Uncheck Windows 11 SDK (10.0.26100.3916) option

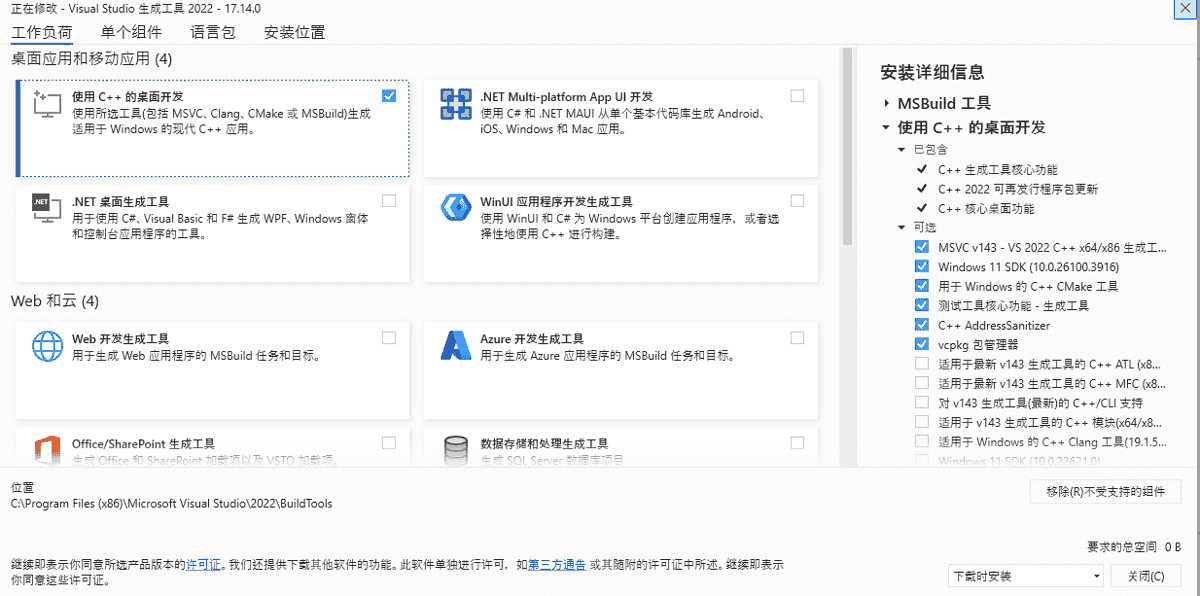coord(921,266)
